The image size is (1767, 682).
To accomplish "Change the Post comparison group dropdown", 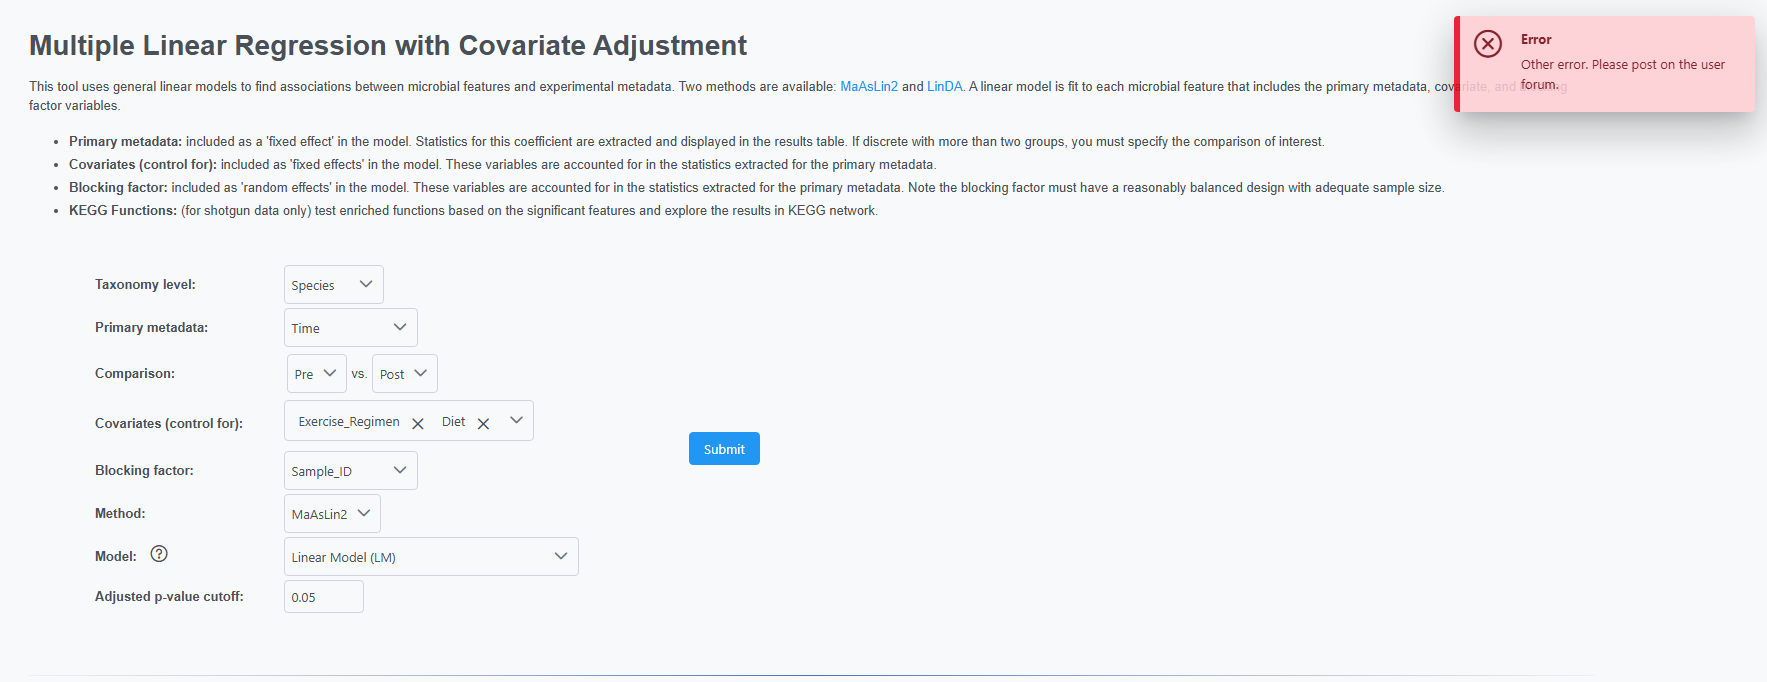I will tap(405, 374).
